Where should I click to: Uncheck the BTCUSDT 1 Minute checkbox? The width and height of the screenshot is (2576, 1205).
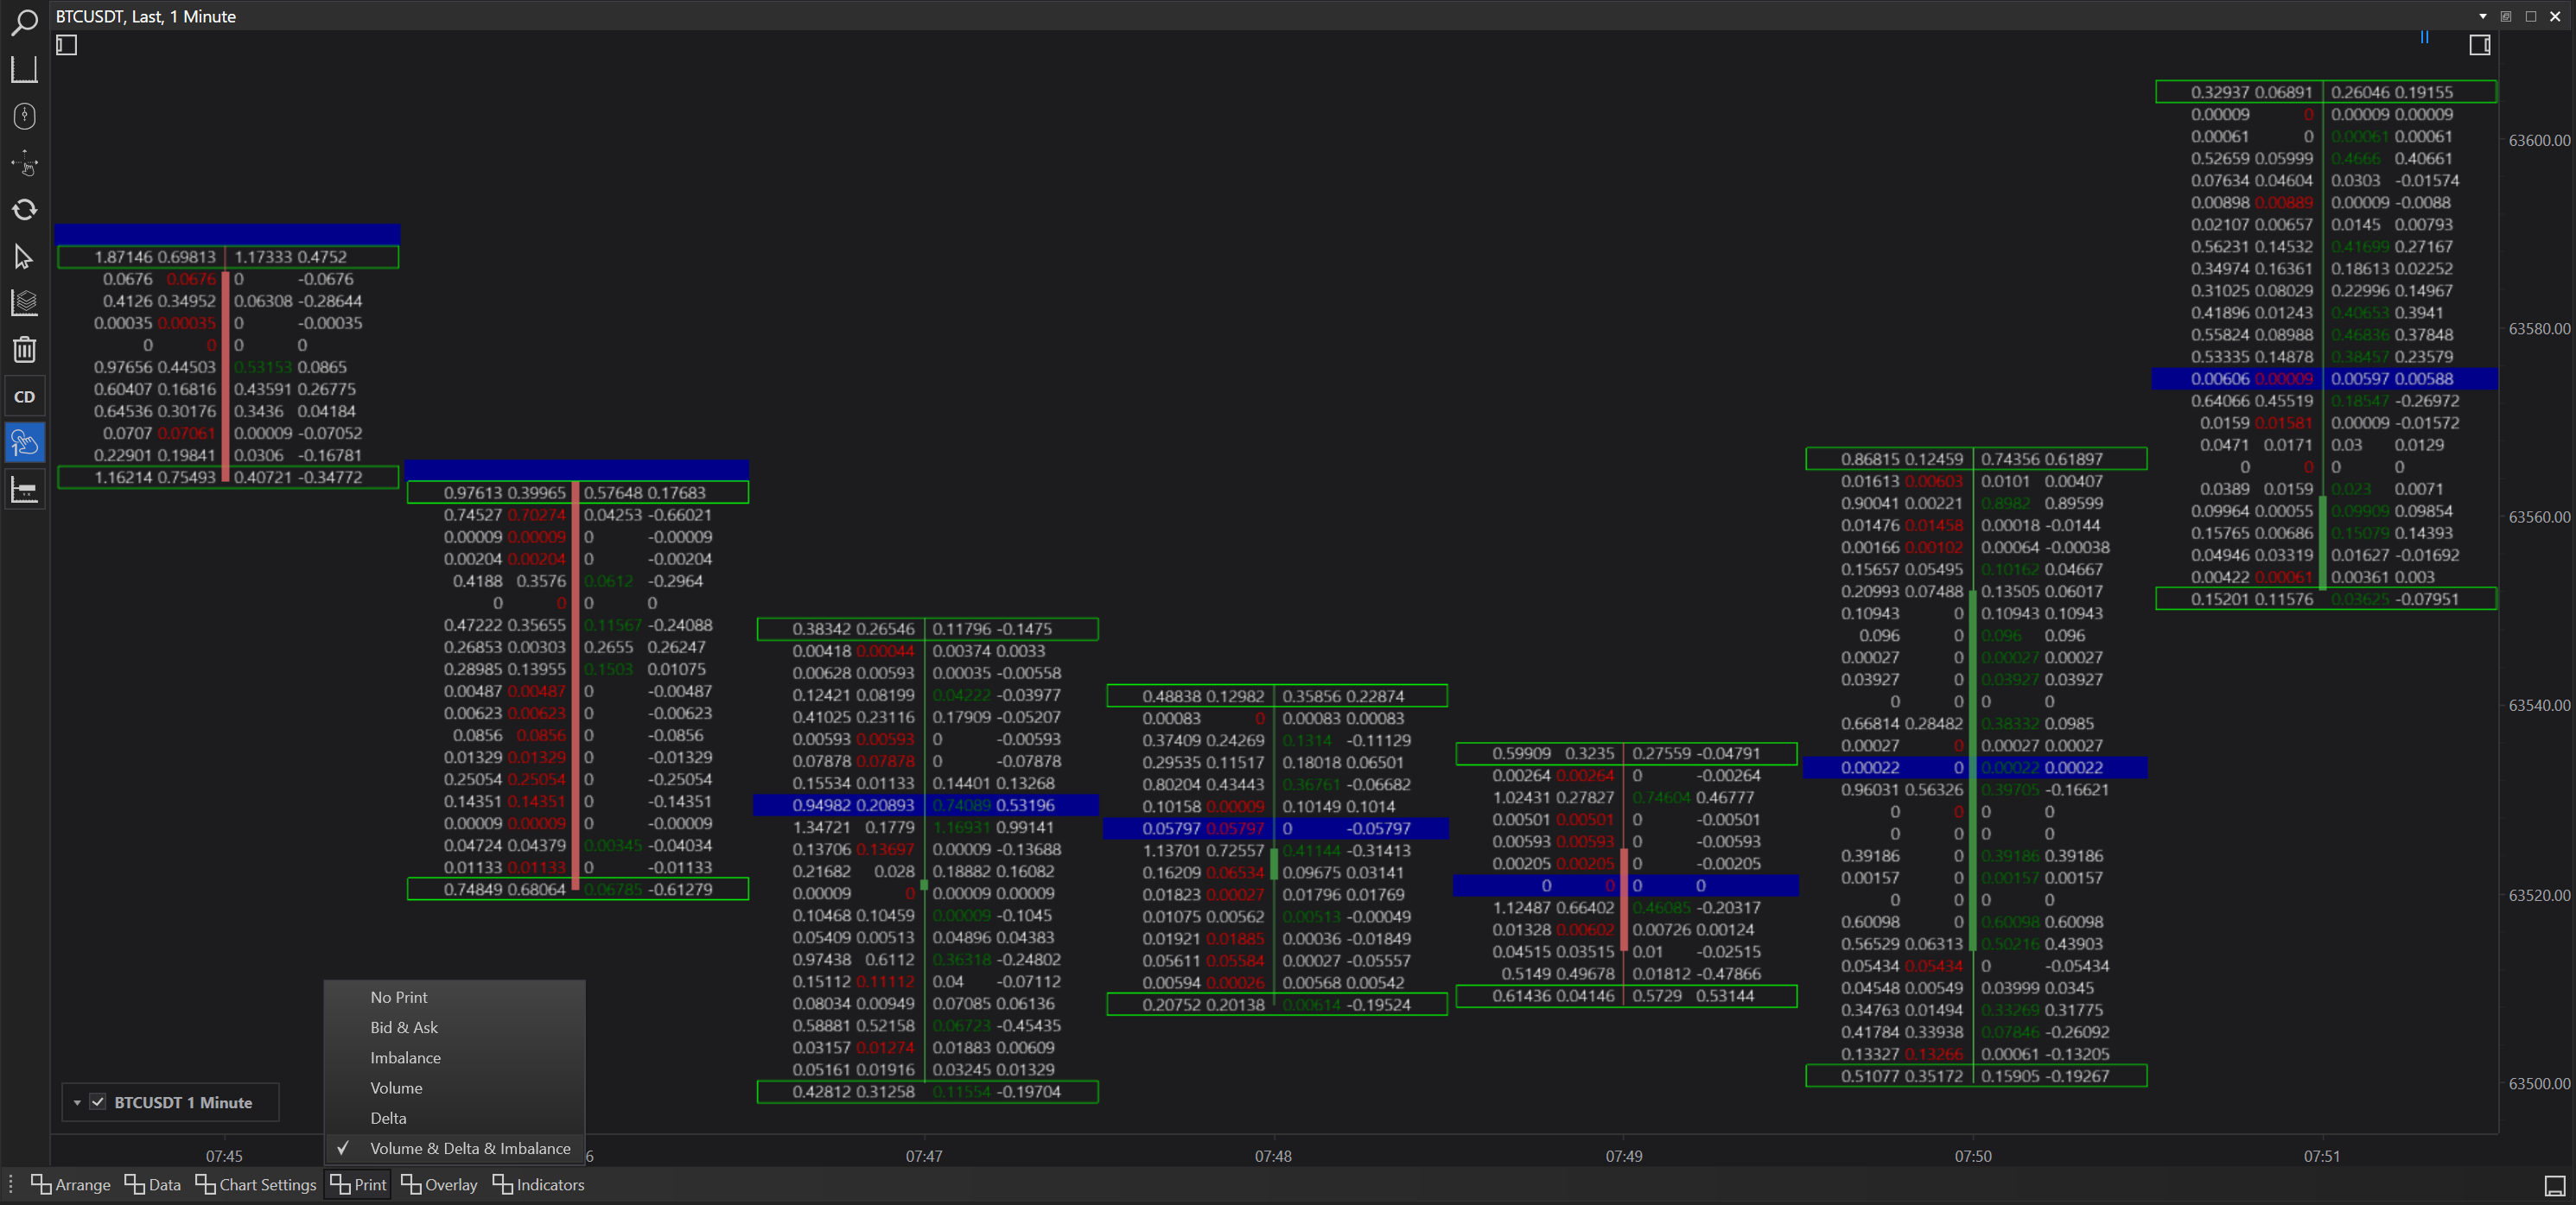point(97,1102)
